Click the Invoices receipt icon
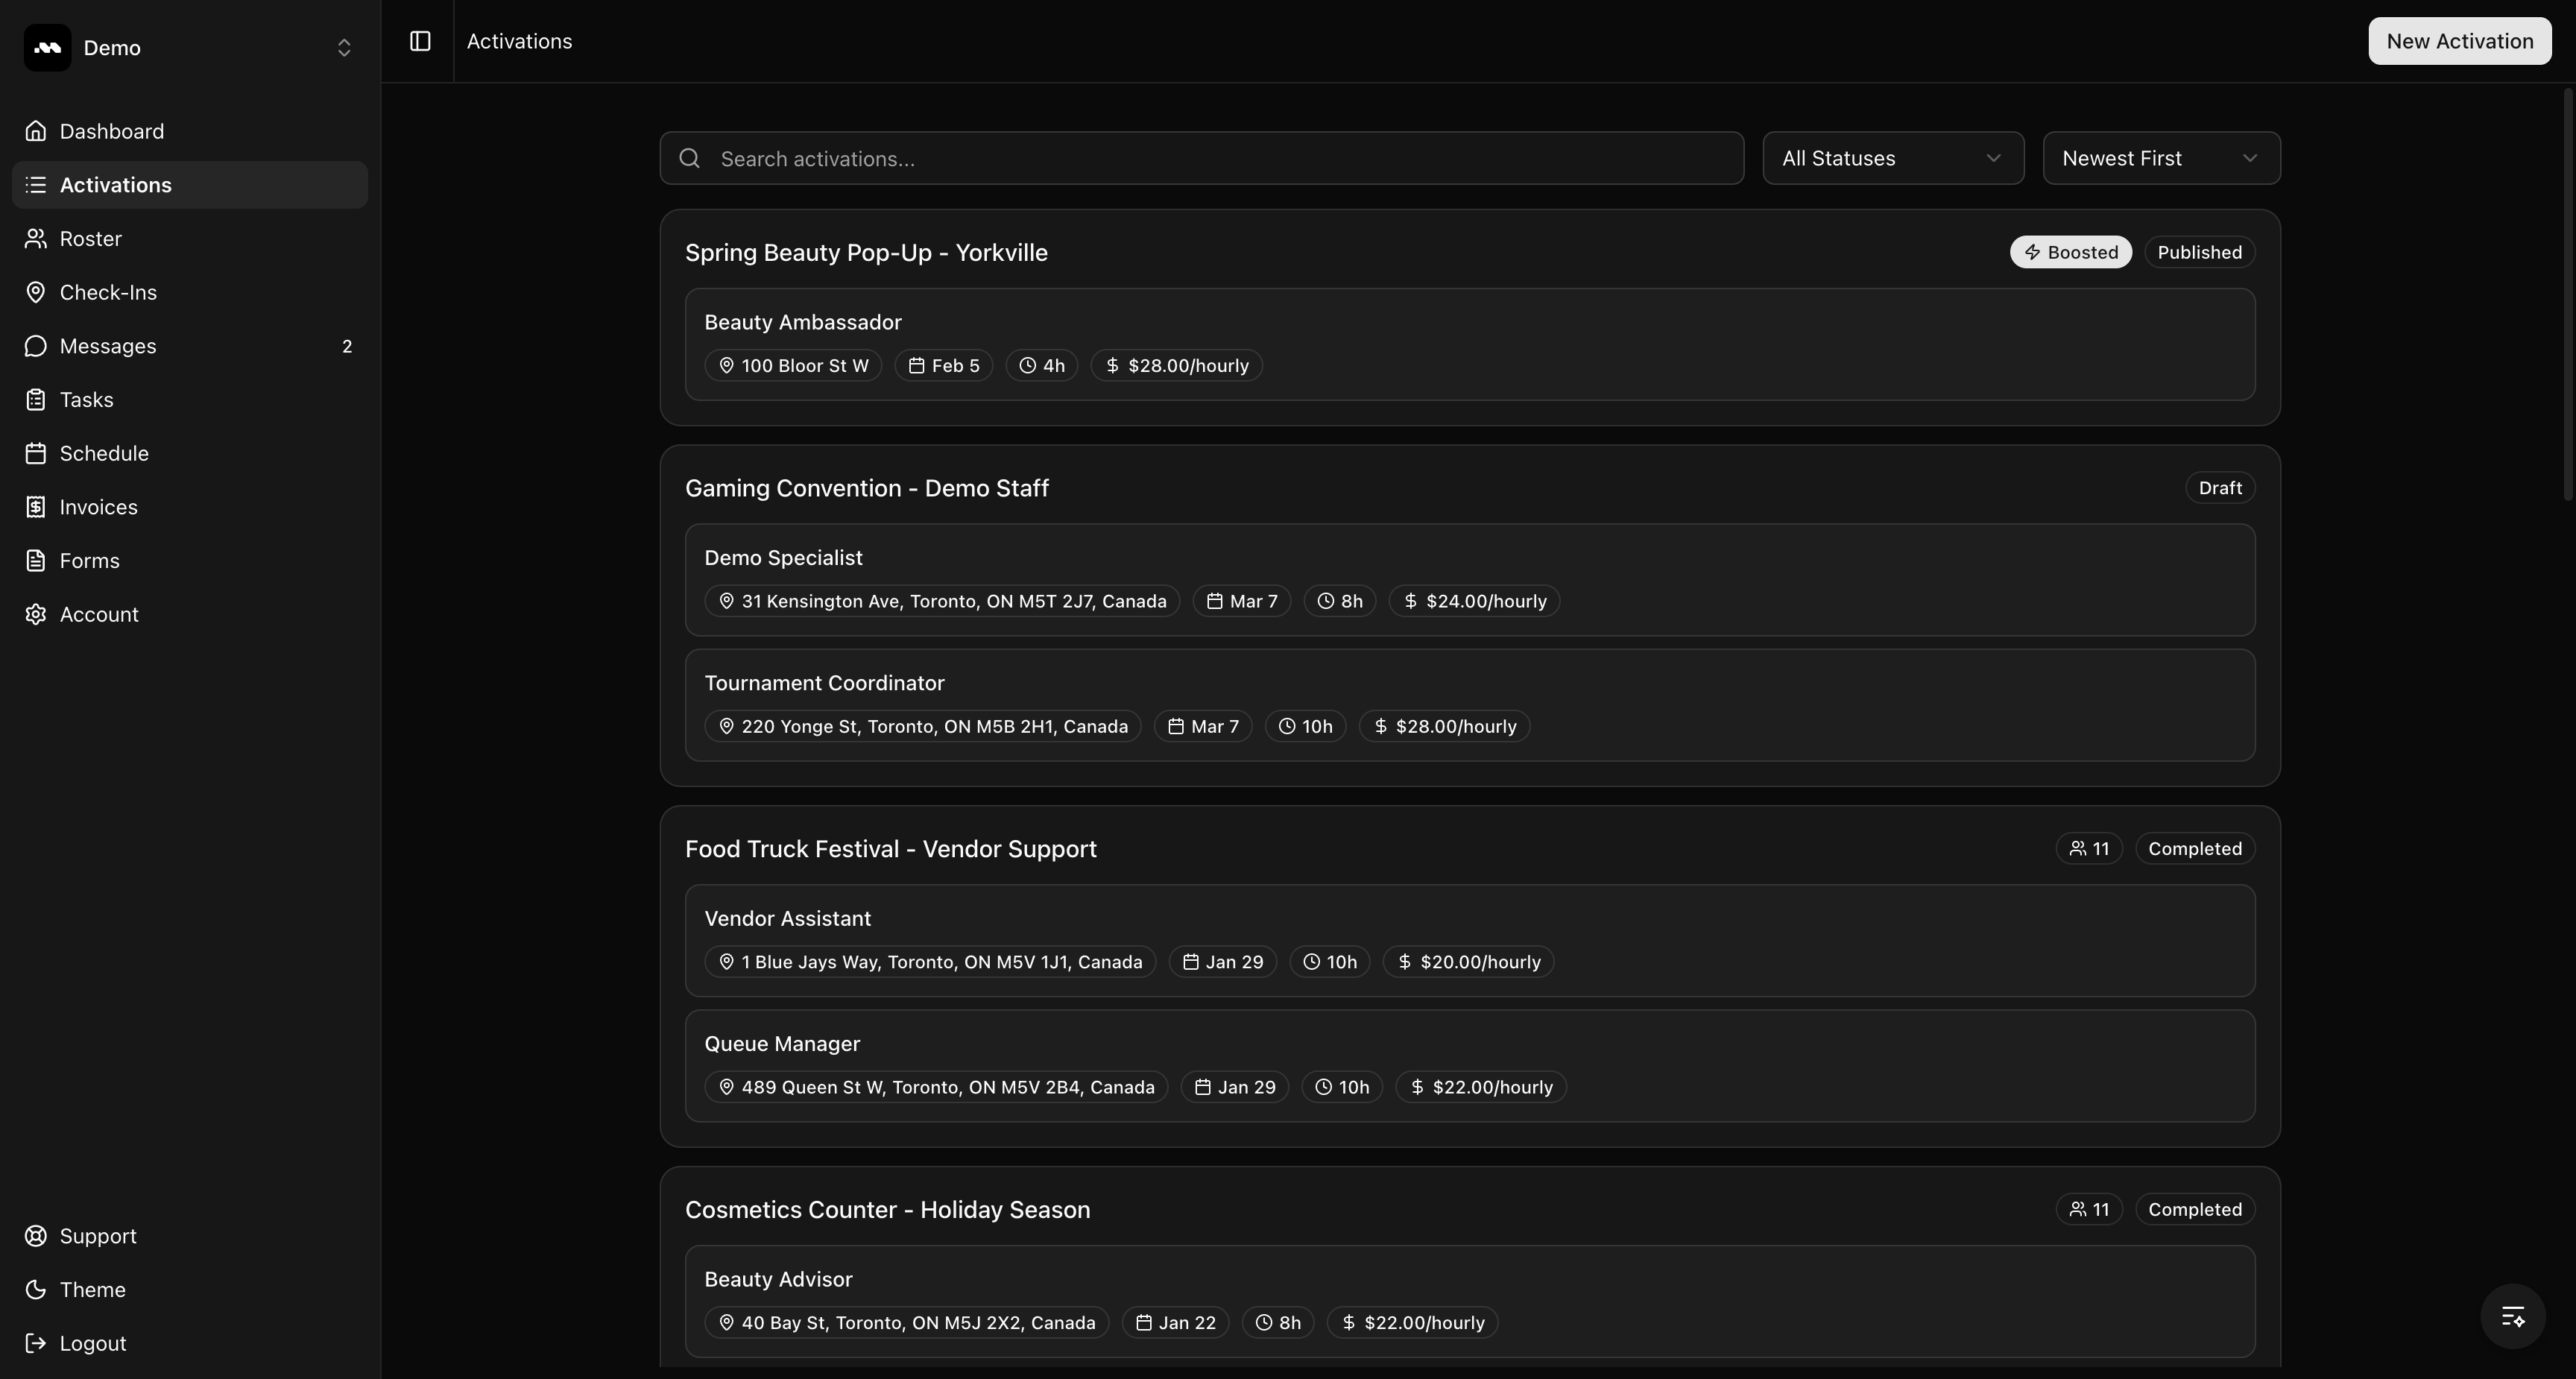 36,507
